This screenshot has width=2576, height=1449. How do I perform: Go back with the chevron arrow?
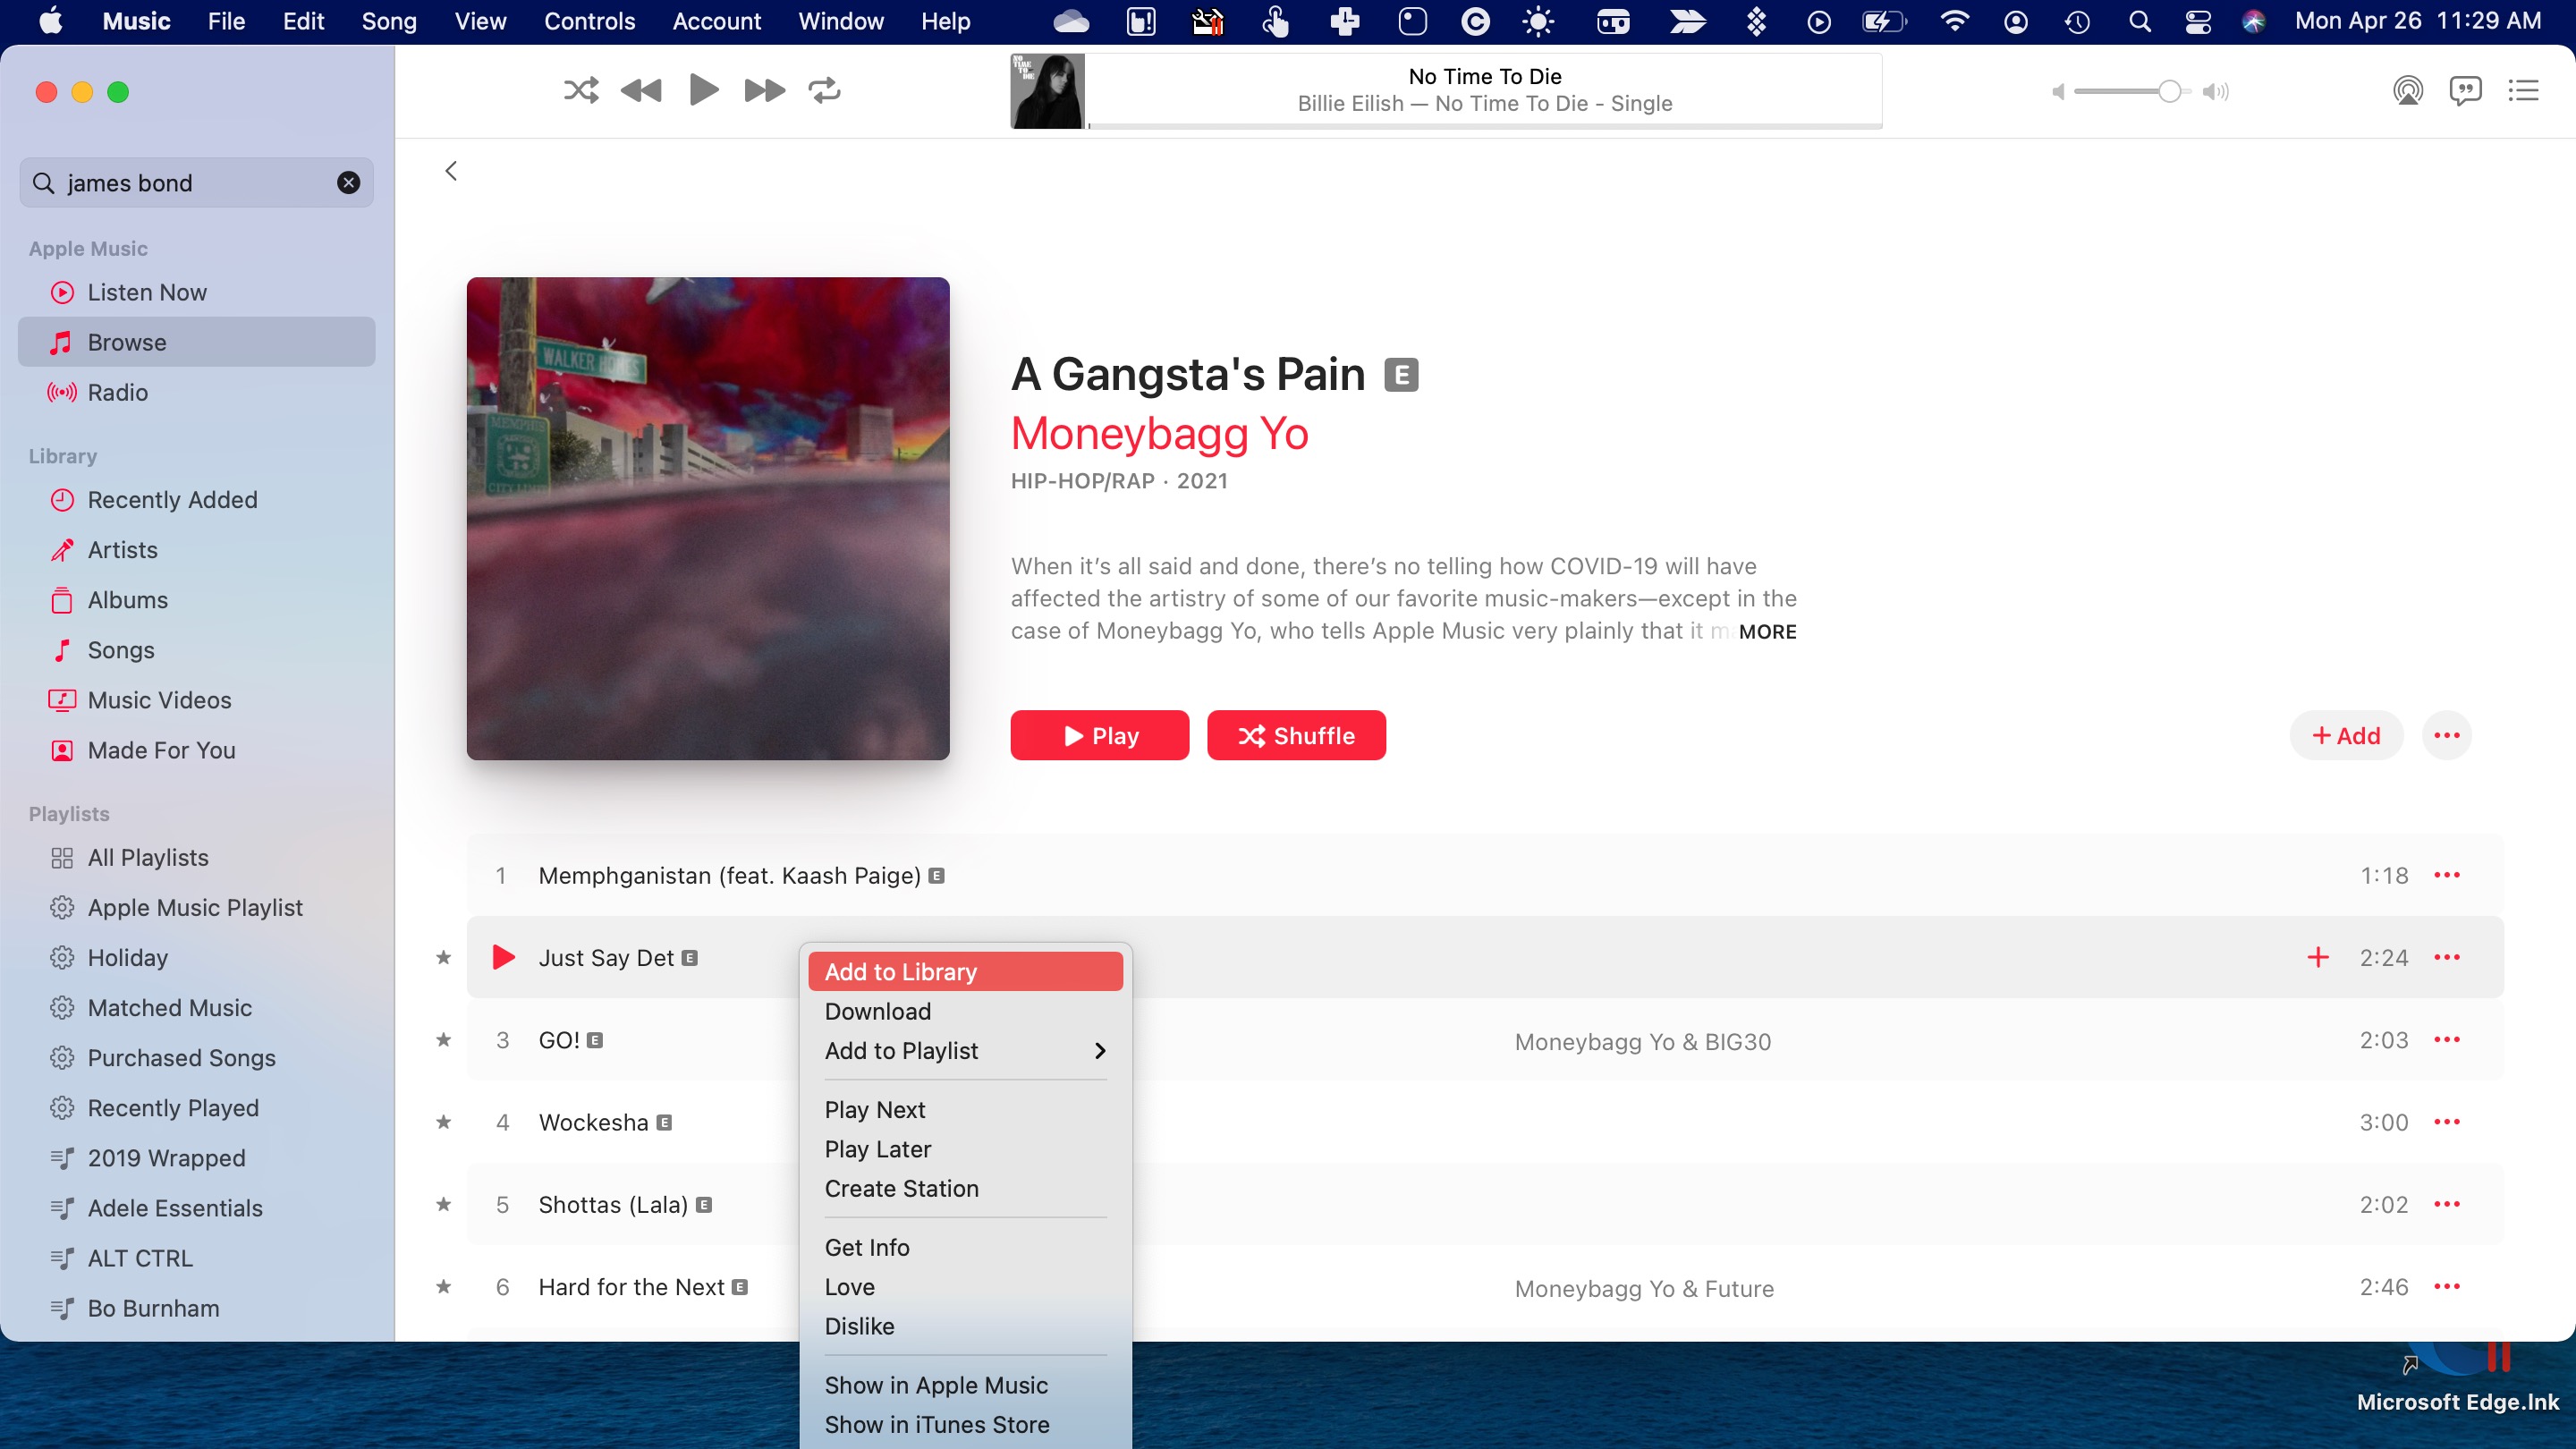pos(451,171)
